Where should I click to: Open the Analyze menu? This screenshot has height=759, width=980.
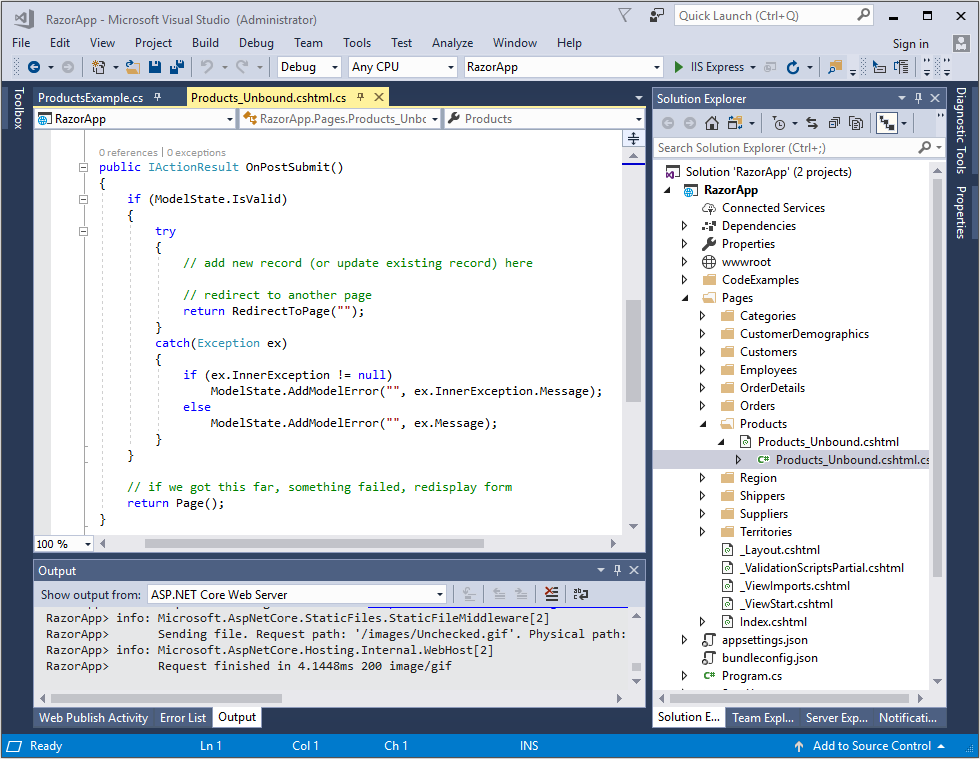pyautogui.click(x=452, y=43)
